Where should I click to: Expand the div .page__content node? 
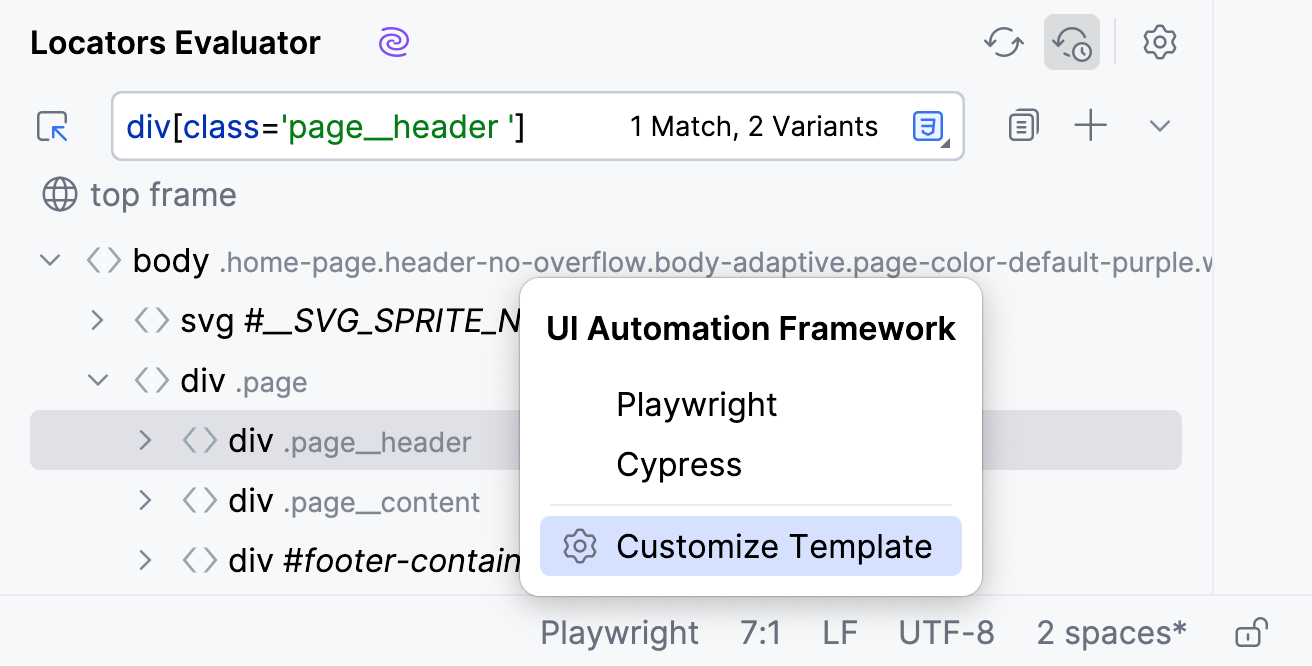tap(144, 501)
